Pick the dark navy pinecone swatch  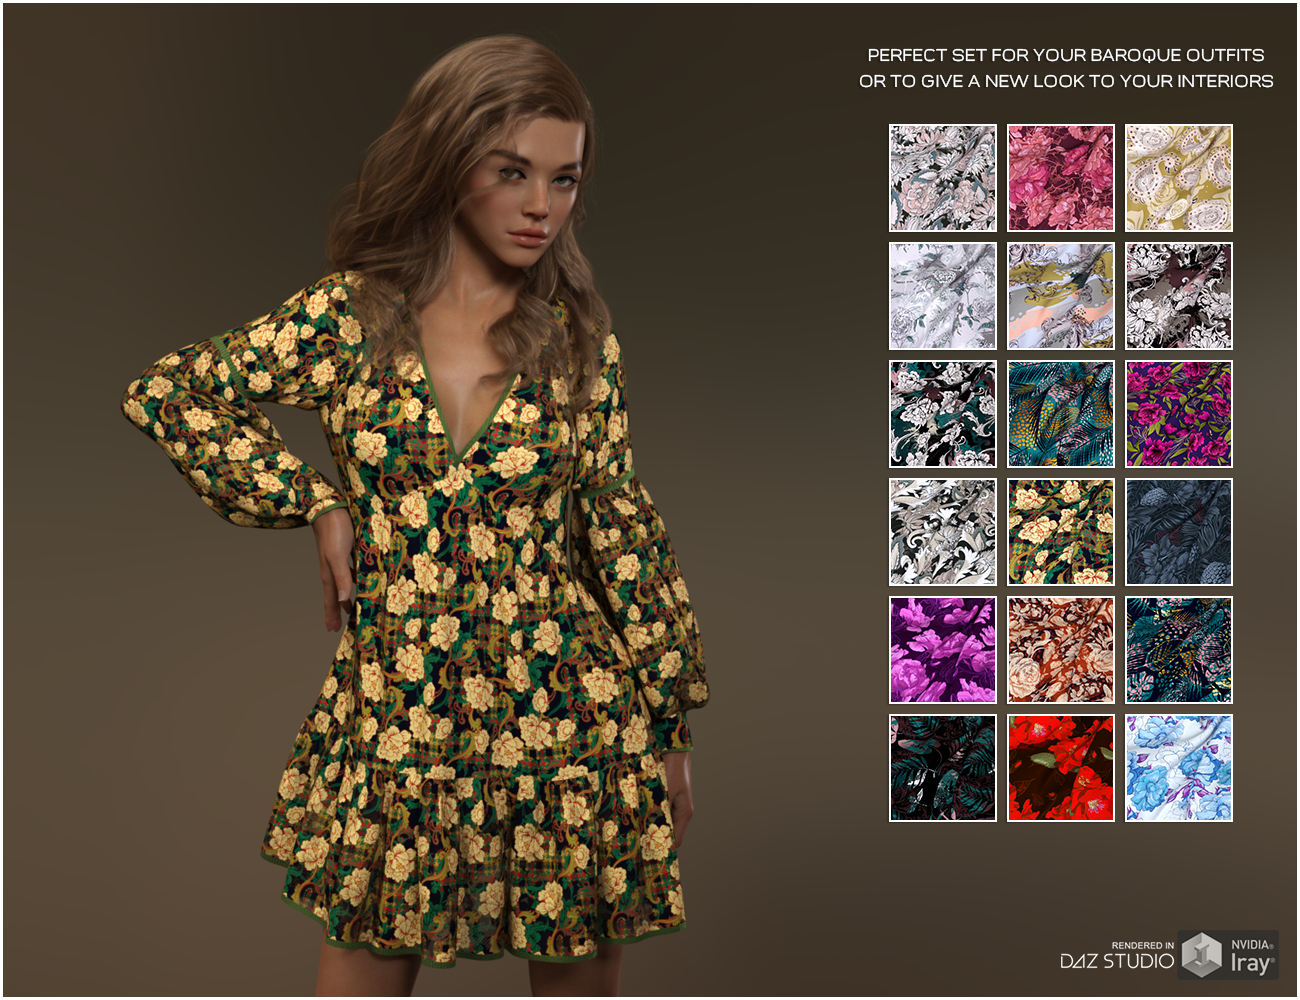(1179, 532)
